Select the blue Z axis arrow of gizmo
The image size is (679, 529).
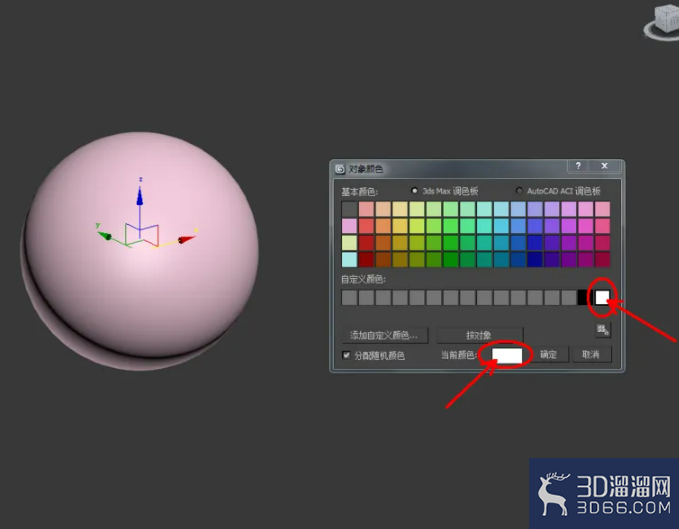(x=139, y=196)
